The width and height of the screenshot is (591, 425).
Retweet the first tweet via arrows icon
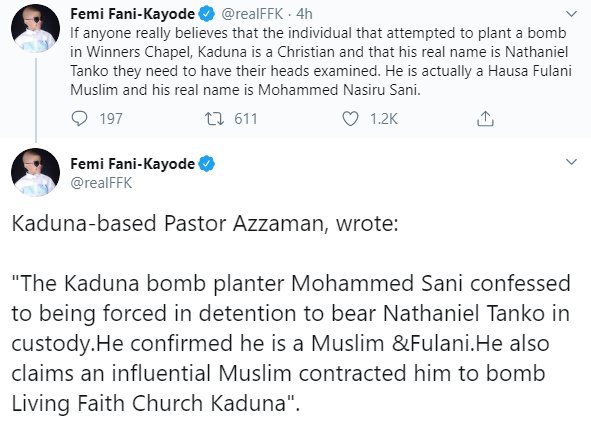[214, 119]
